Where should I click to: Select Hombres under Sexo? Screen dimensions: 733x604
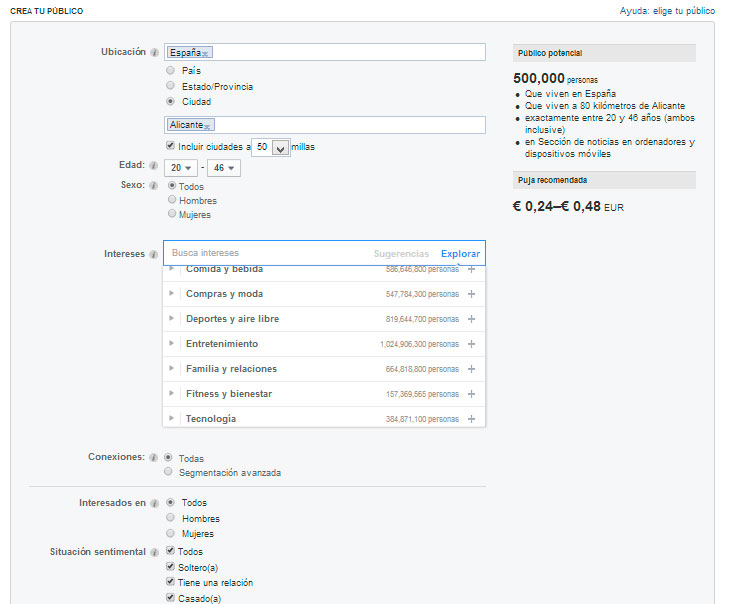pyautogui.click(x=172, y=200)
